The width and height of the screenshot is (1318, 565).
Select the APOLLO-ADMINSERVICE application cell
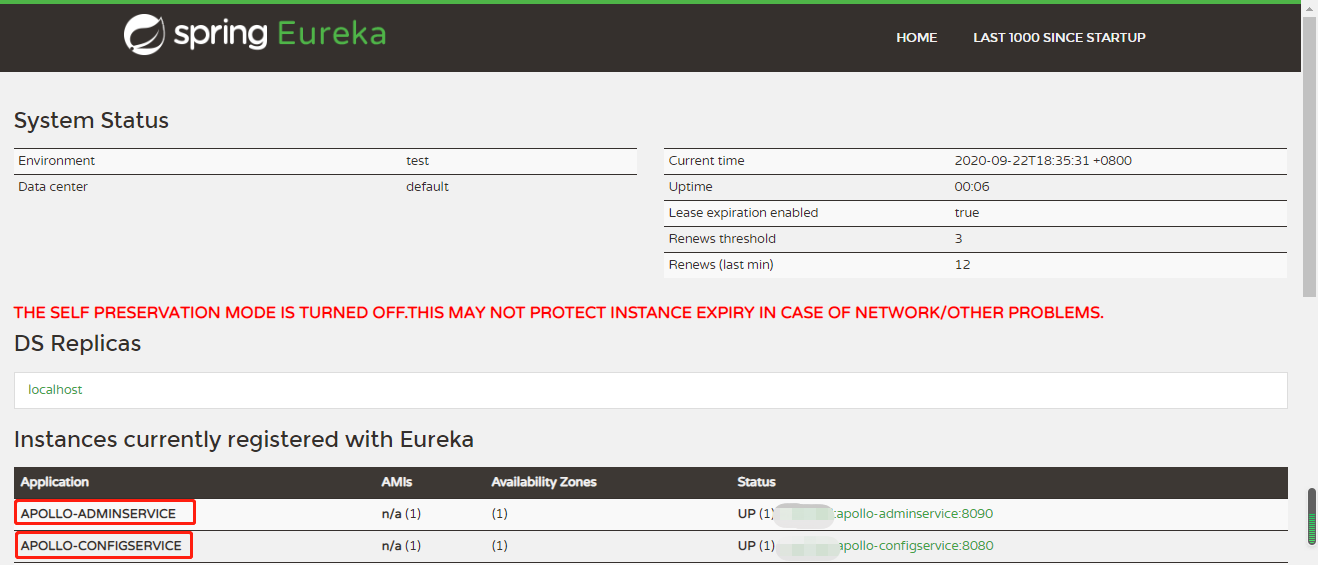pyautogui.click(x=98, y=514)
